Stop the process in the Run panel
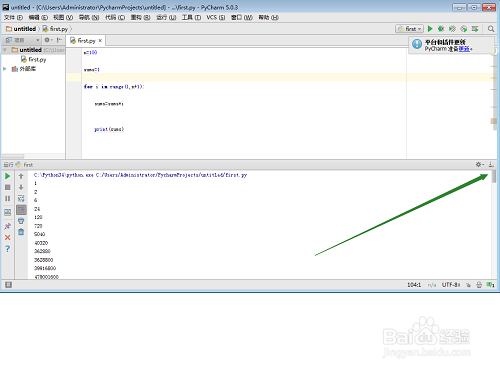The width and height of the screenshot is (500, 370). pyautogui.click(x=7, y=187)
